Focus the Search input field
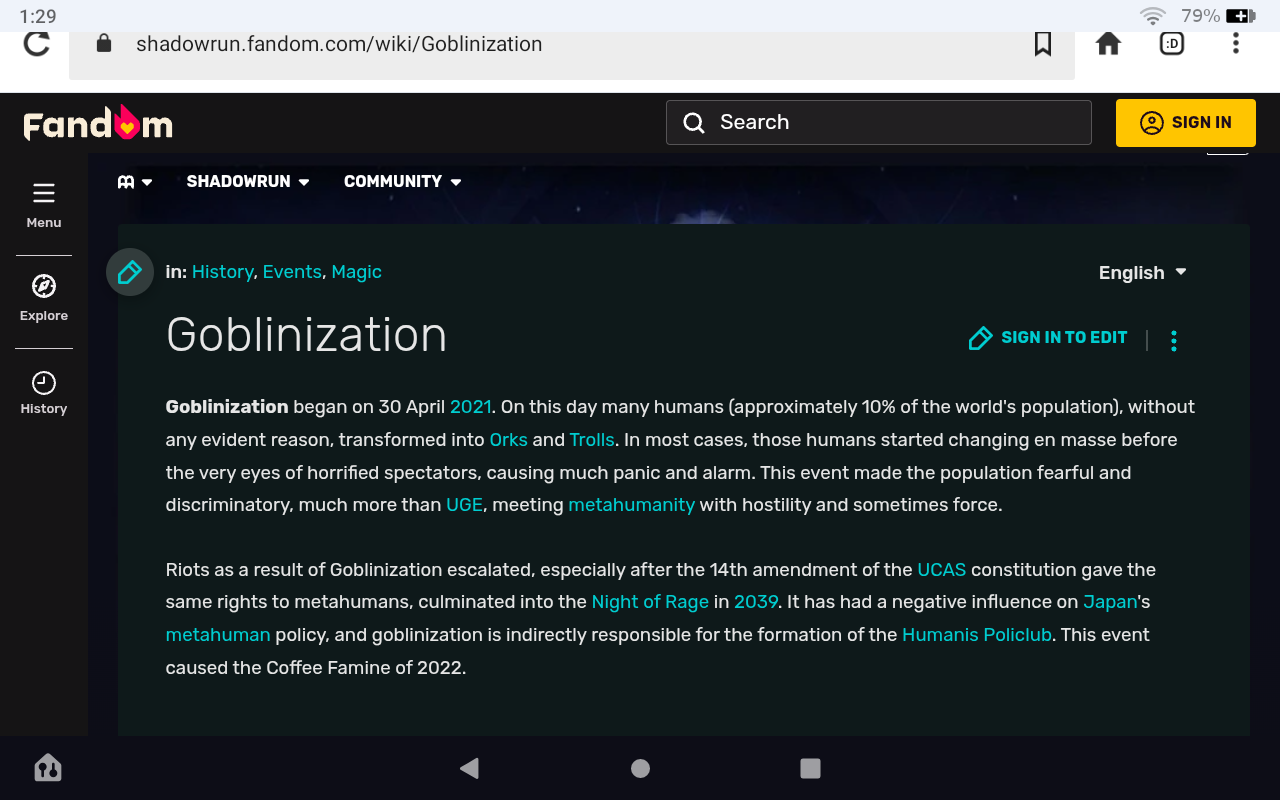Viewport: 1280px width, 800px height. (x=879, y=122)
